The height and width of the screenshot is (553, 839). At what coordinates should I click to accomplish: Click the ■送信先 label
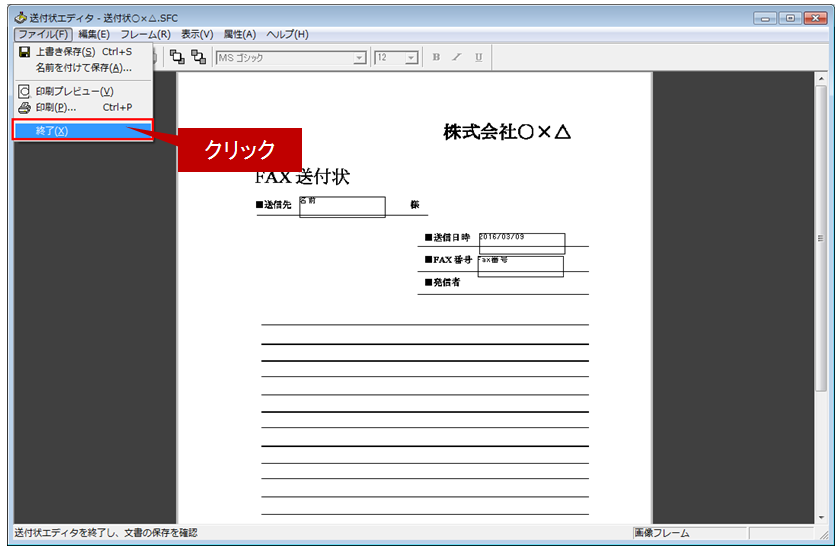tap(273, 205)
